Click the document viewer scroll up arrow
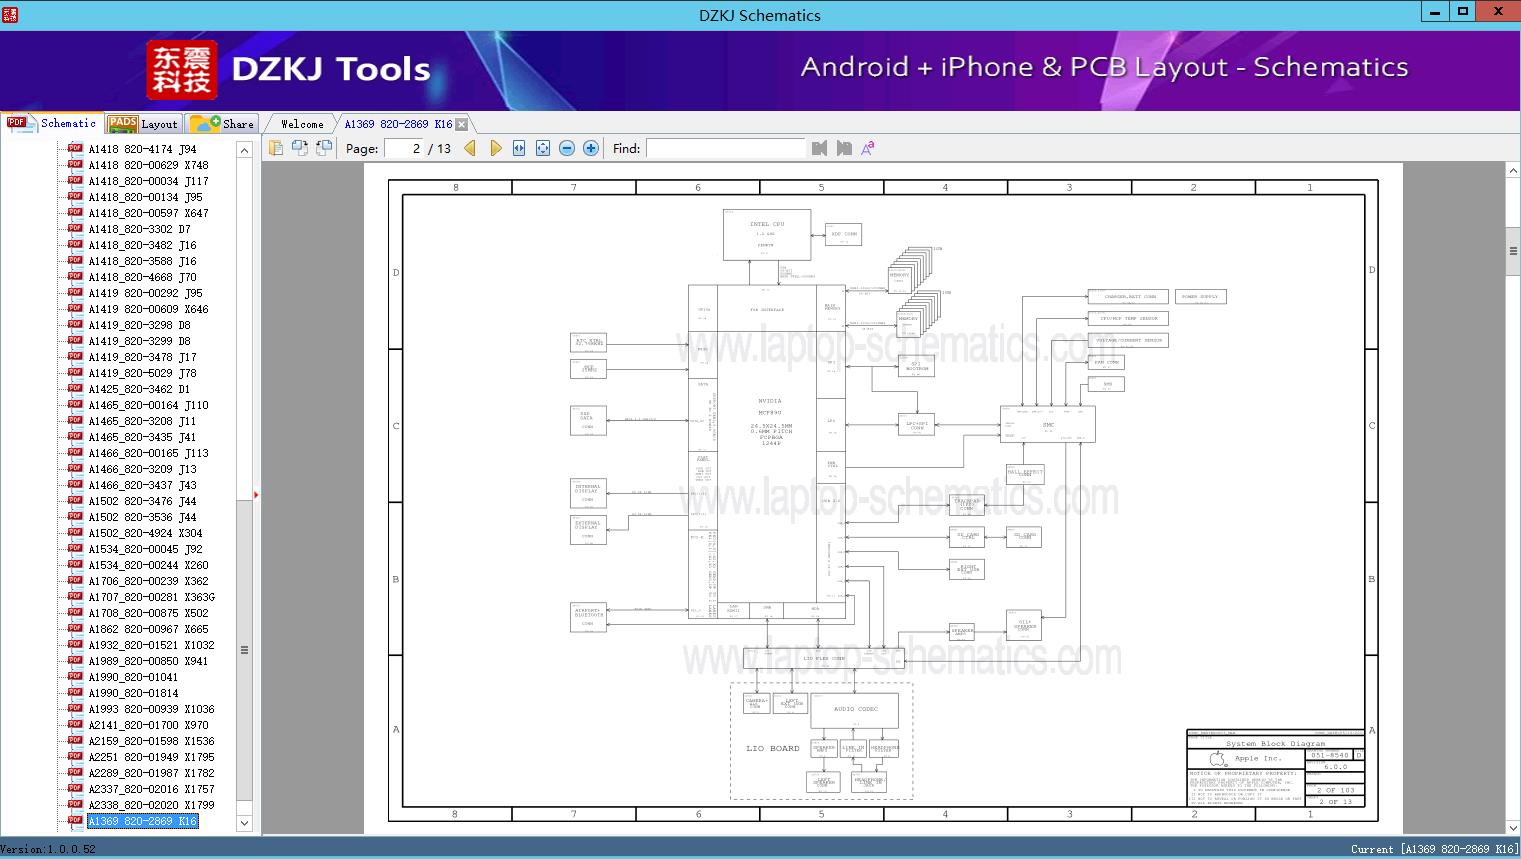The image size is (1521, 859). point(1512,171)
